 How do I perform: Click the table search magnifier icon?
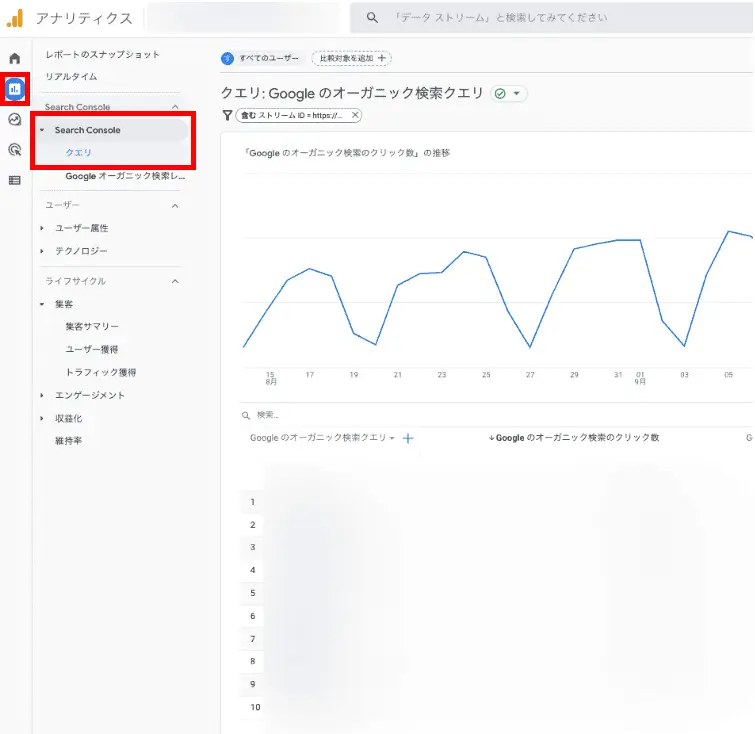[246, 415]
